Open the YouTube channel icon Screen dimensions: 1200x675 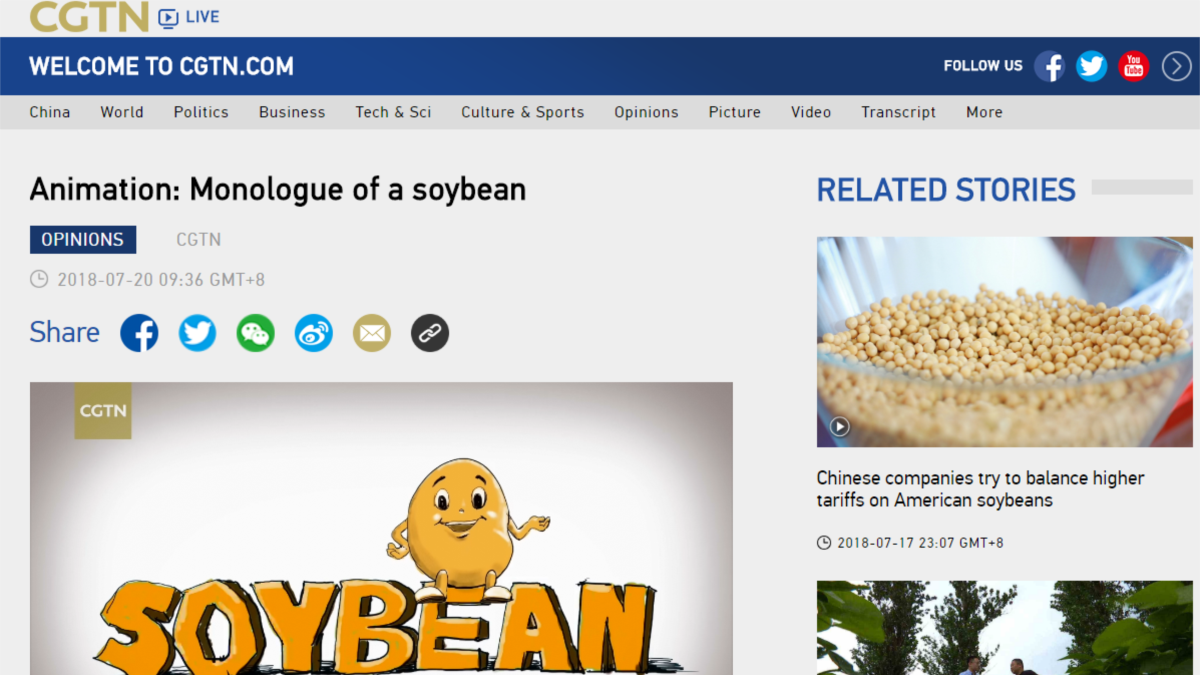click(1133, 66)
